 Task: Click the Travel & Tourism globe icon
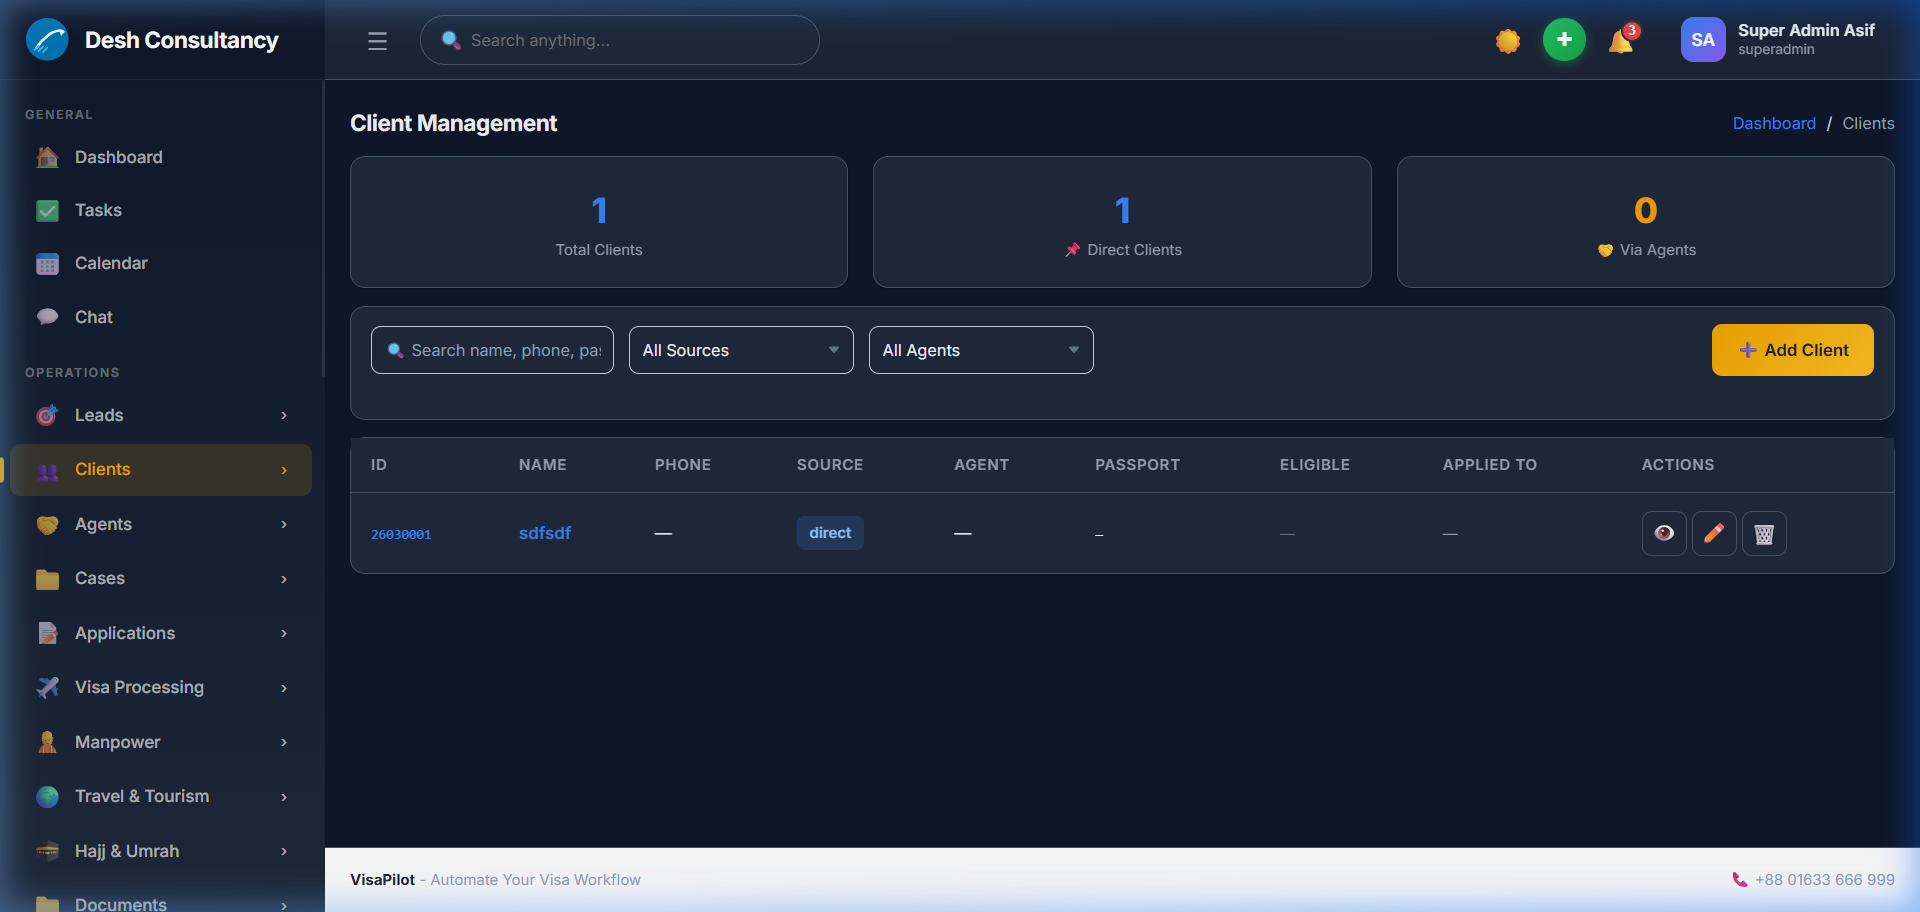[x=47, y=796]
